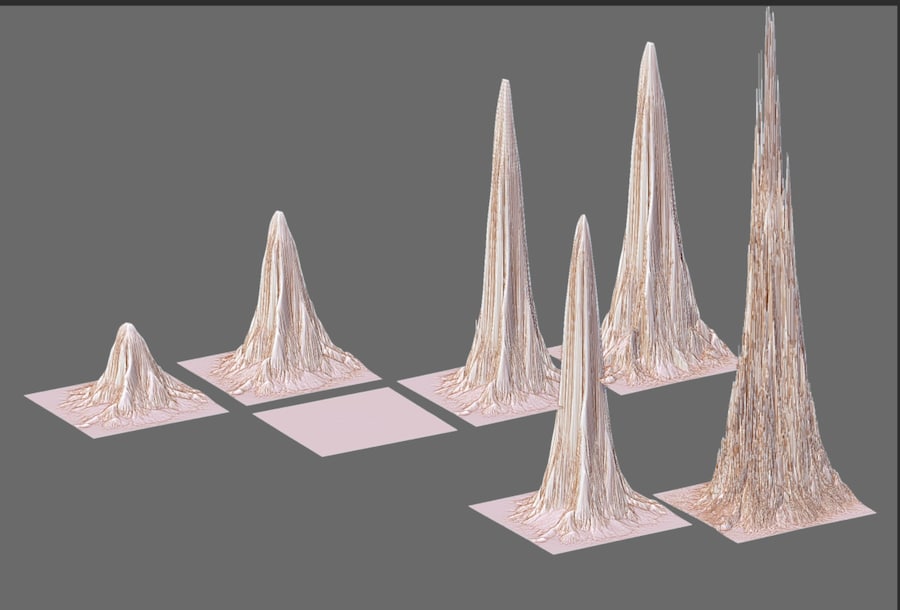Select the front-center smooth peak's tip
The width and height of the screenshot is (900, 610).
tap(581, 222)
